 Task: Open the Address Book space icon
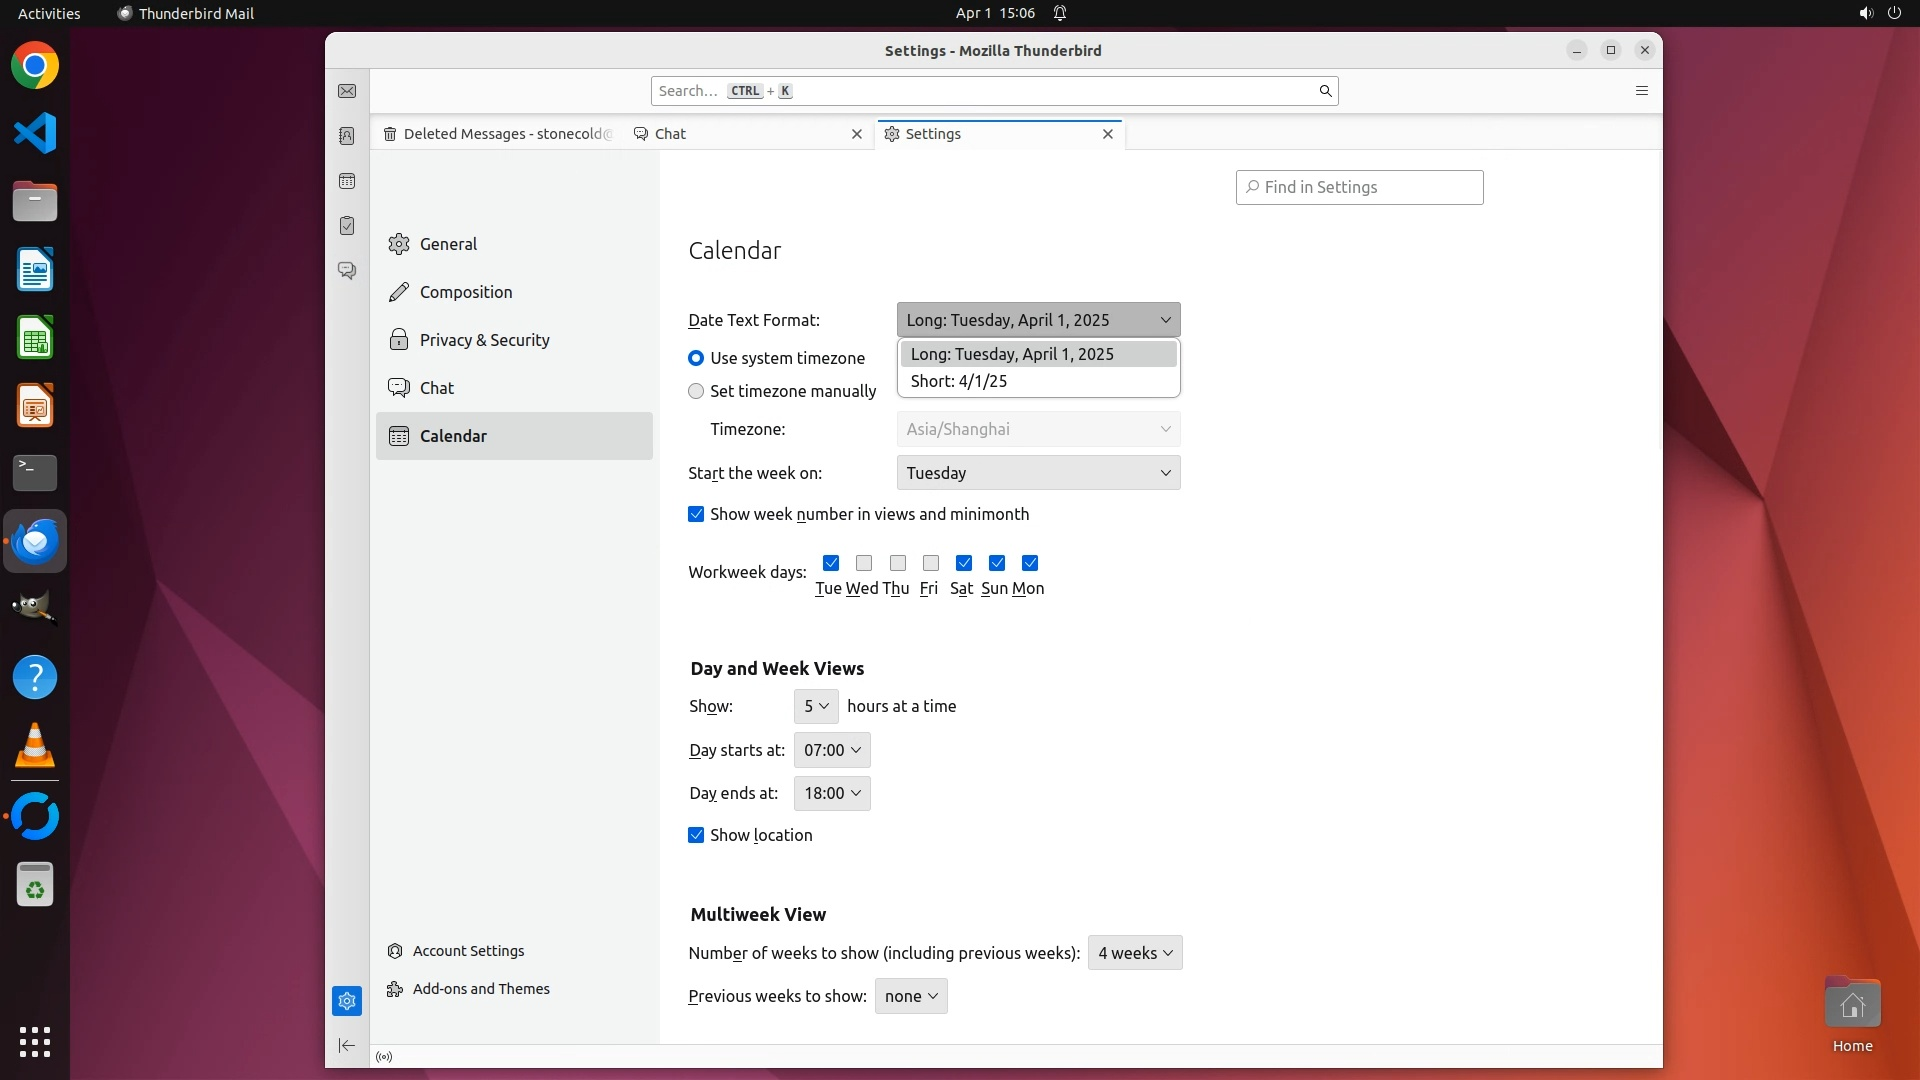[347, 136]
